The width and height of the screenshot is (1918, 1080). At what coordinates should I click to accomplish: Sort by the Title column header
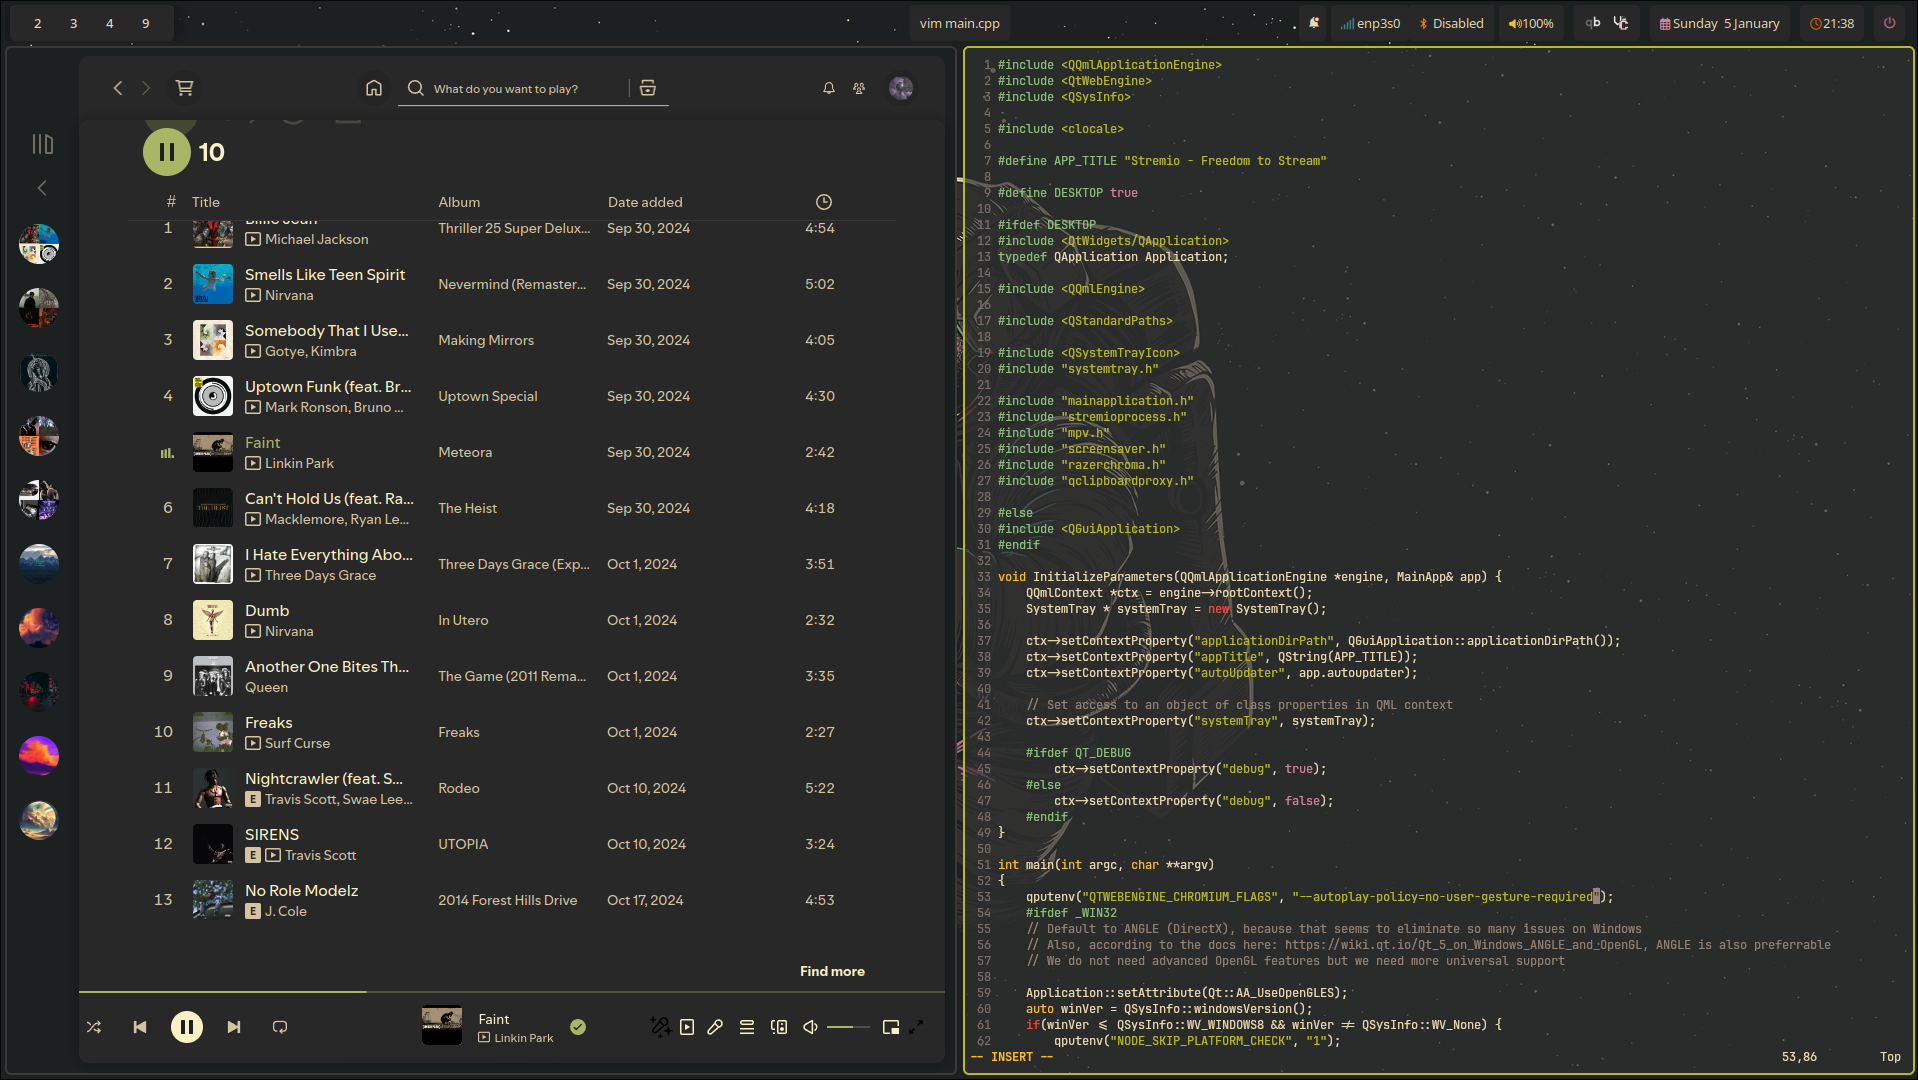click(x=206, y=202)
